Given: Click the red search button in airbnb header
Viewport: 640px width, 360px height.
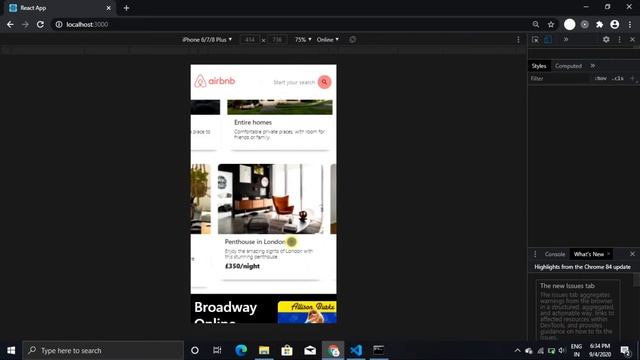Looking at the screenshot, I should [x=324, y=82].
